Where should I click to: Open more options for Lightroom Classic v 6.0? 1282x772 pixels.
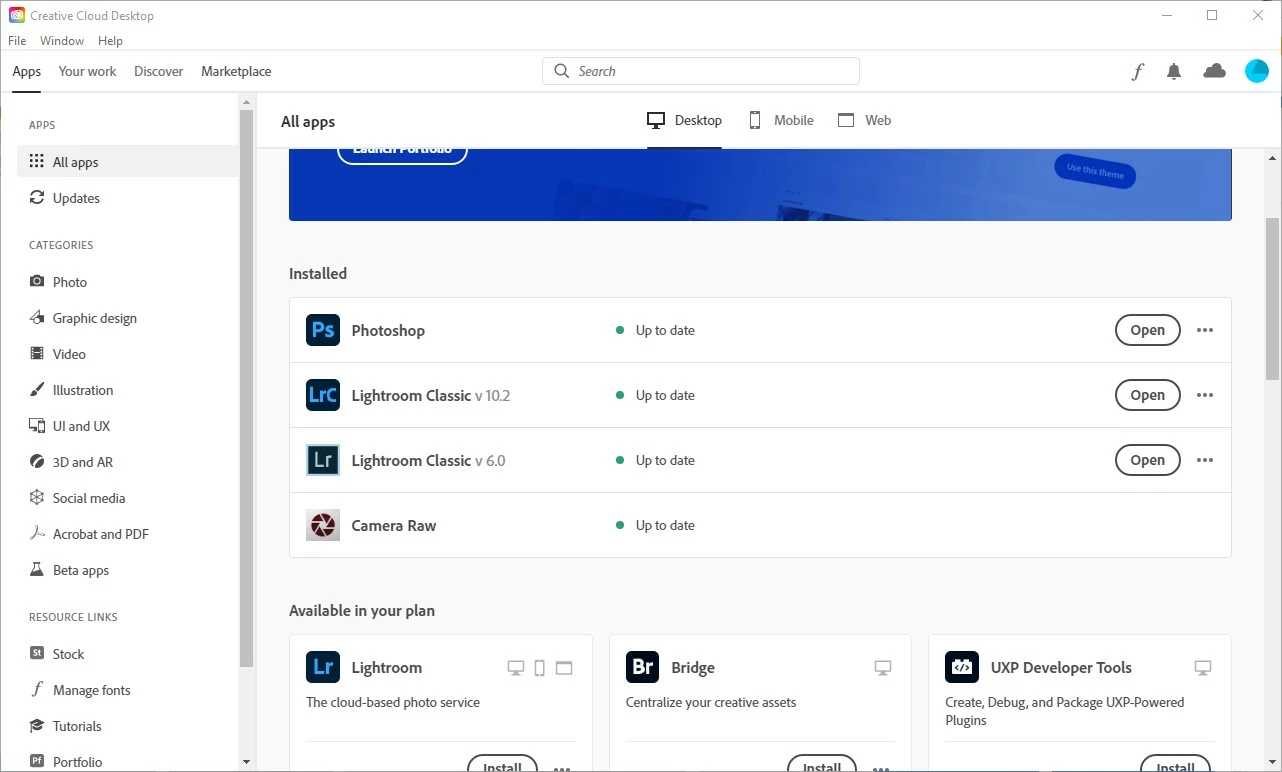[x=1205, y=460]
